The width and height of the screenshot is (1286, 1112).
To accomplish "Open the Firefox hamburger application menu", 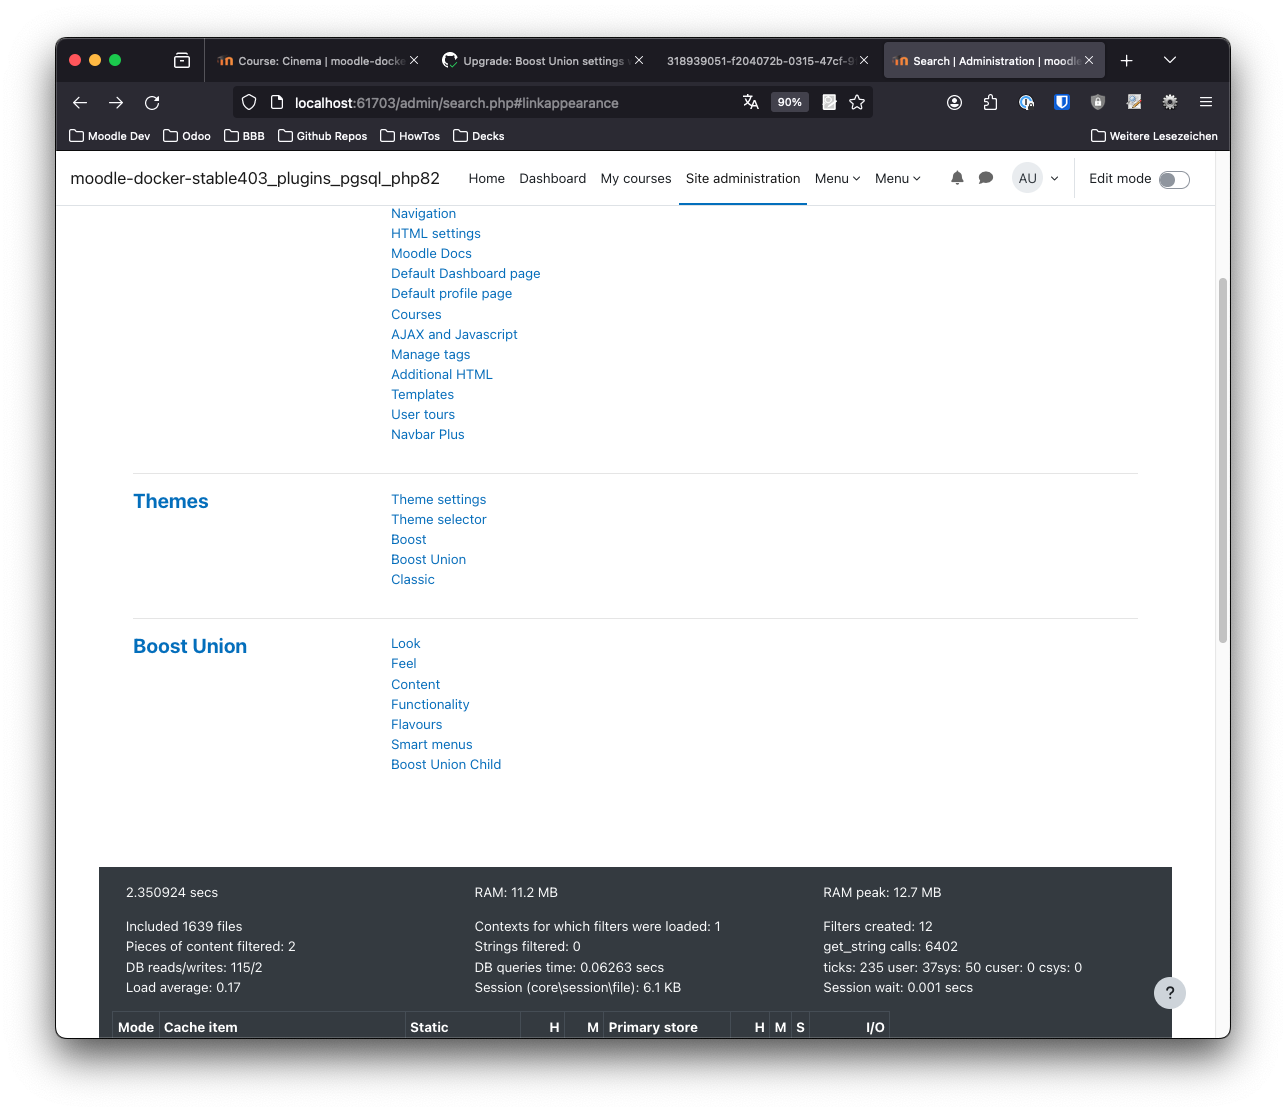I will [1206, 102].
